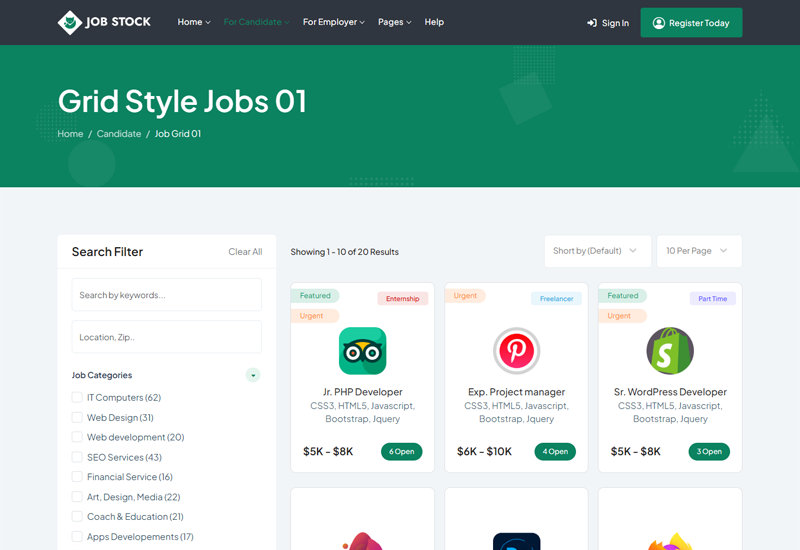Go to Candidate breadcrumb link

click(119, 134)
